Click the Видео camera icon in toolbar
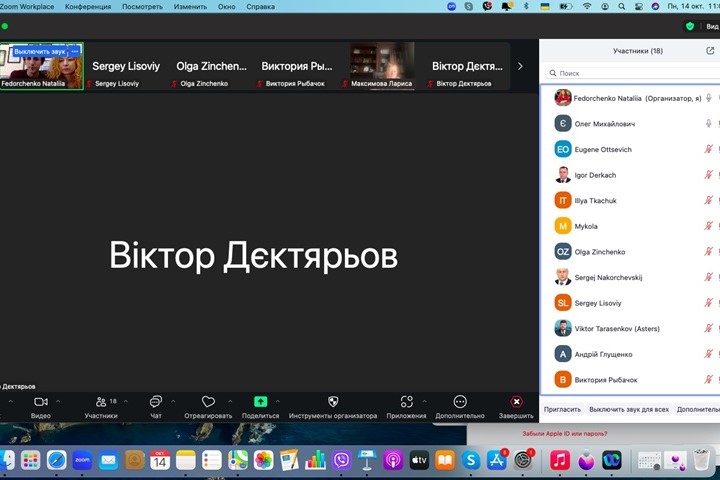Screen dimensions: 720x480 click(x=41, y=401)
